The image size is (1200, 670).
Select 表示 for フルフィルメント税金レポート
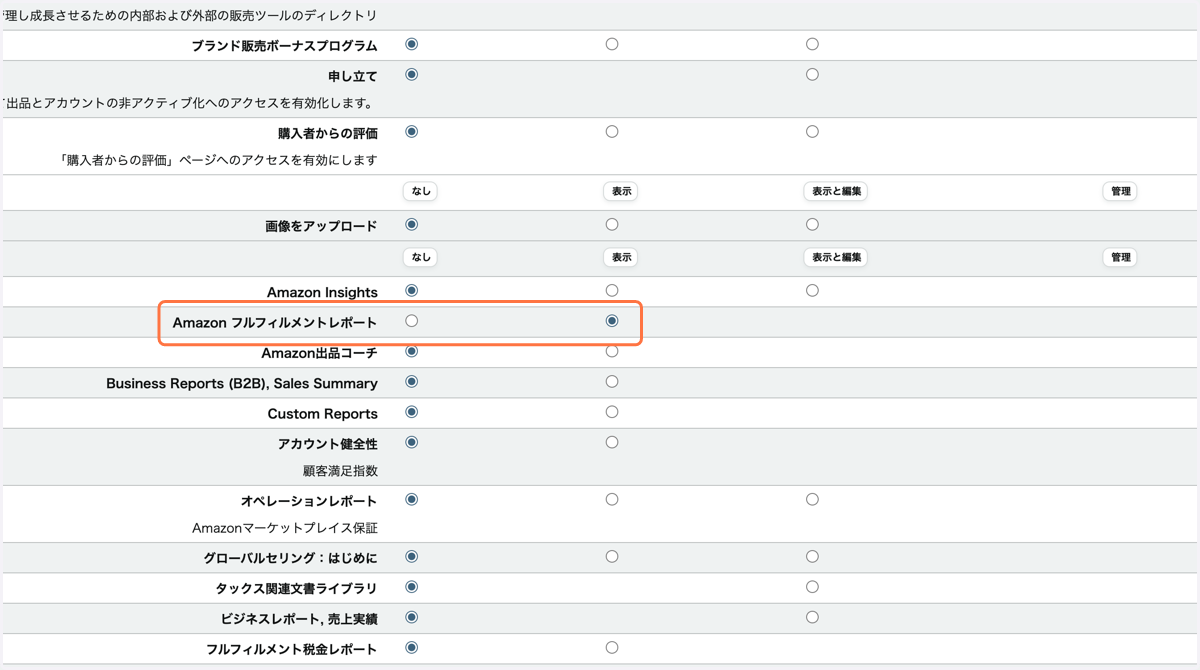[612, 647]
